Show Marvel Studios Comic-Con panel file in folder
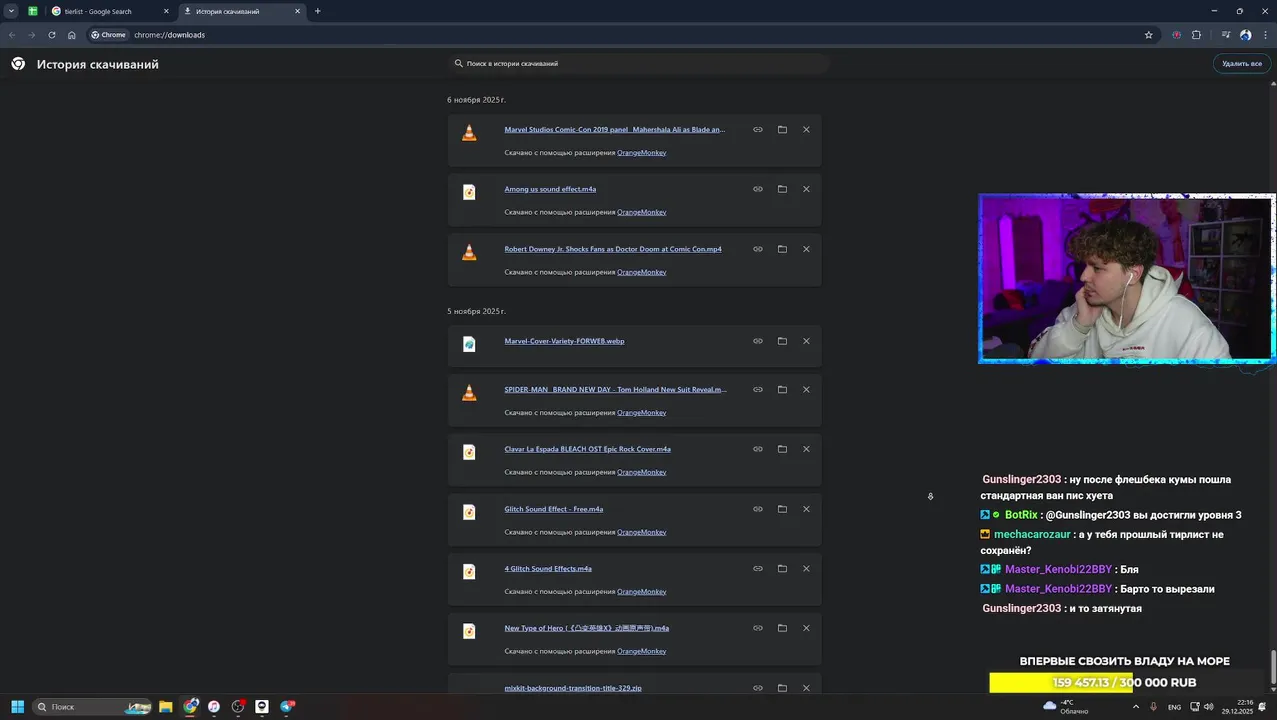The height and width of the screenshot is (720, 1277). 782,129
